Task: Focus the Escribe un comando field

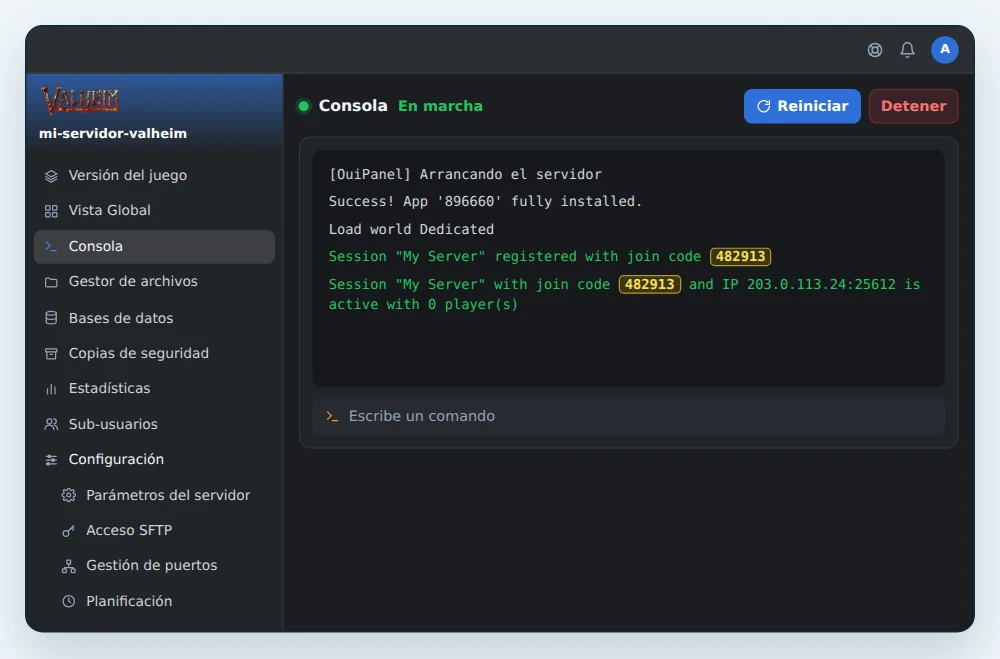Action: click(x=628, y=416)
